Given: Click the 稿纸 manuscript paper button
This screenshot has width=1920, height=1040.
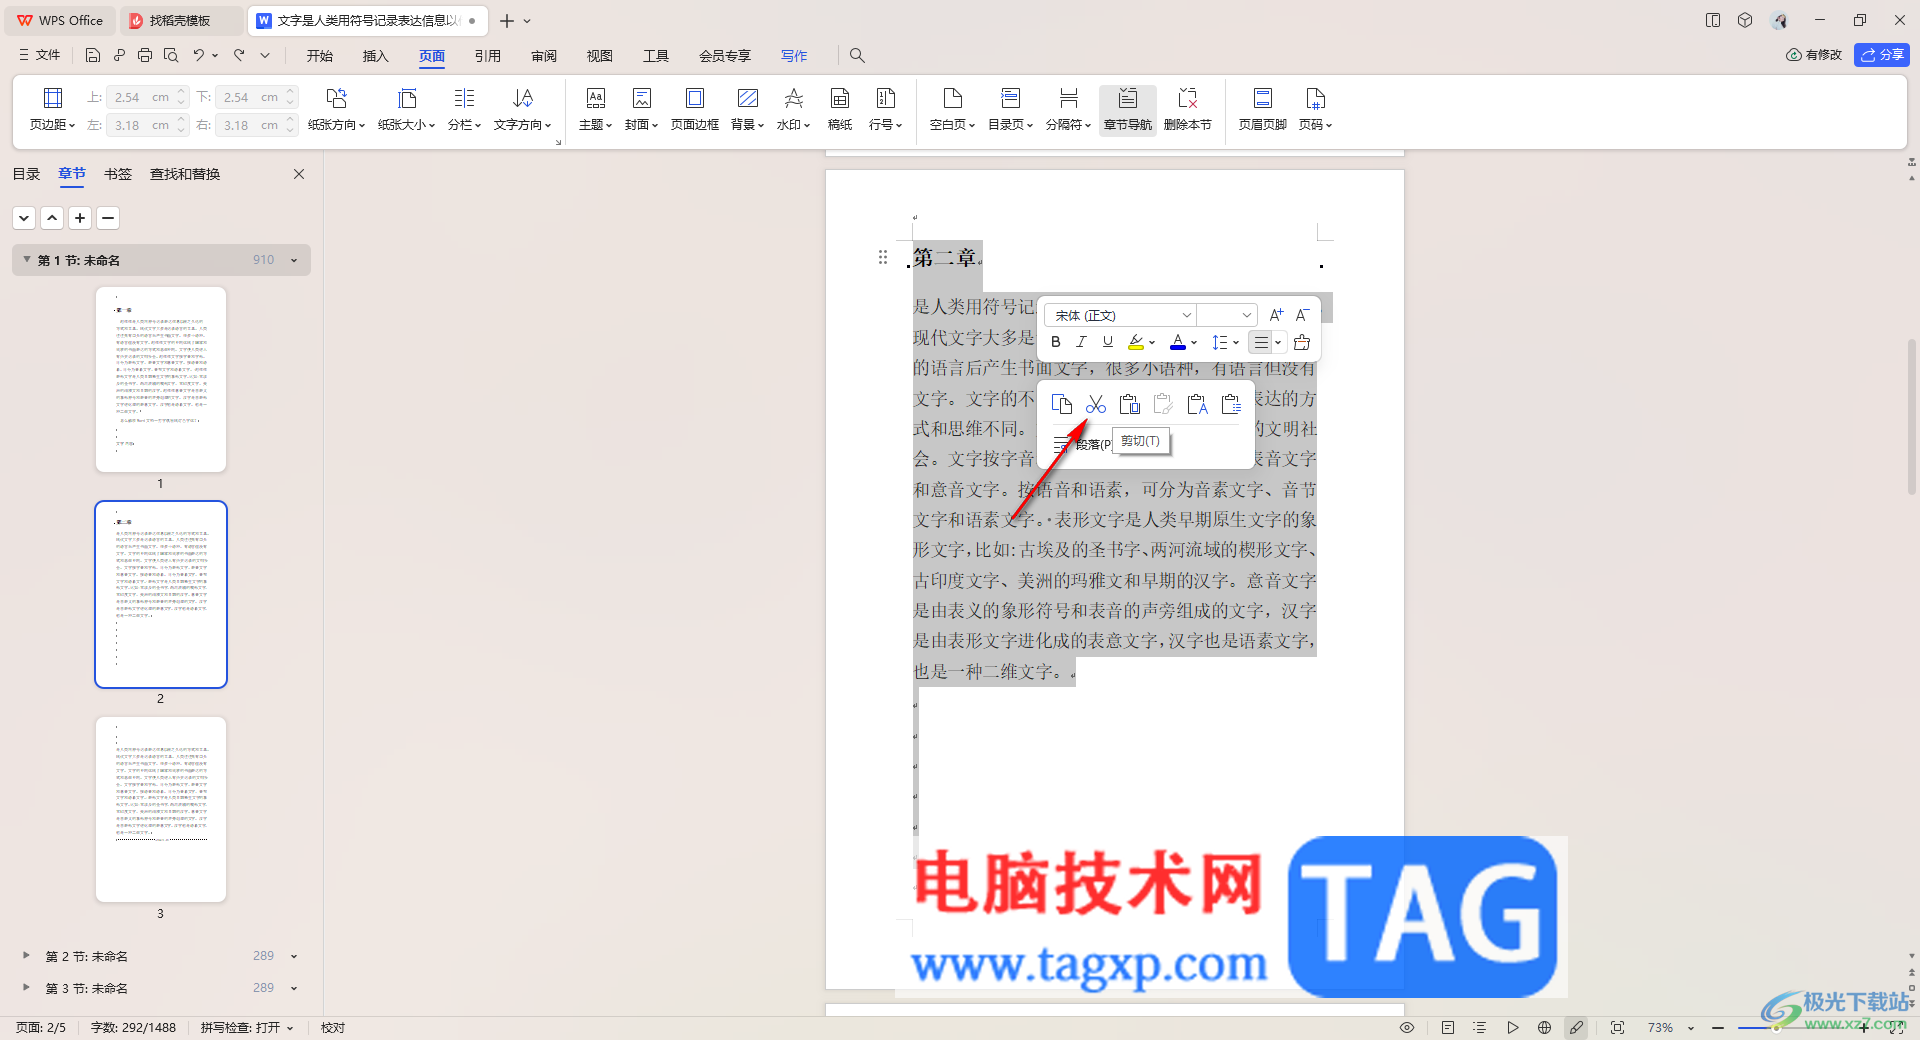Looking at the screenshot, I should (840, 109).
